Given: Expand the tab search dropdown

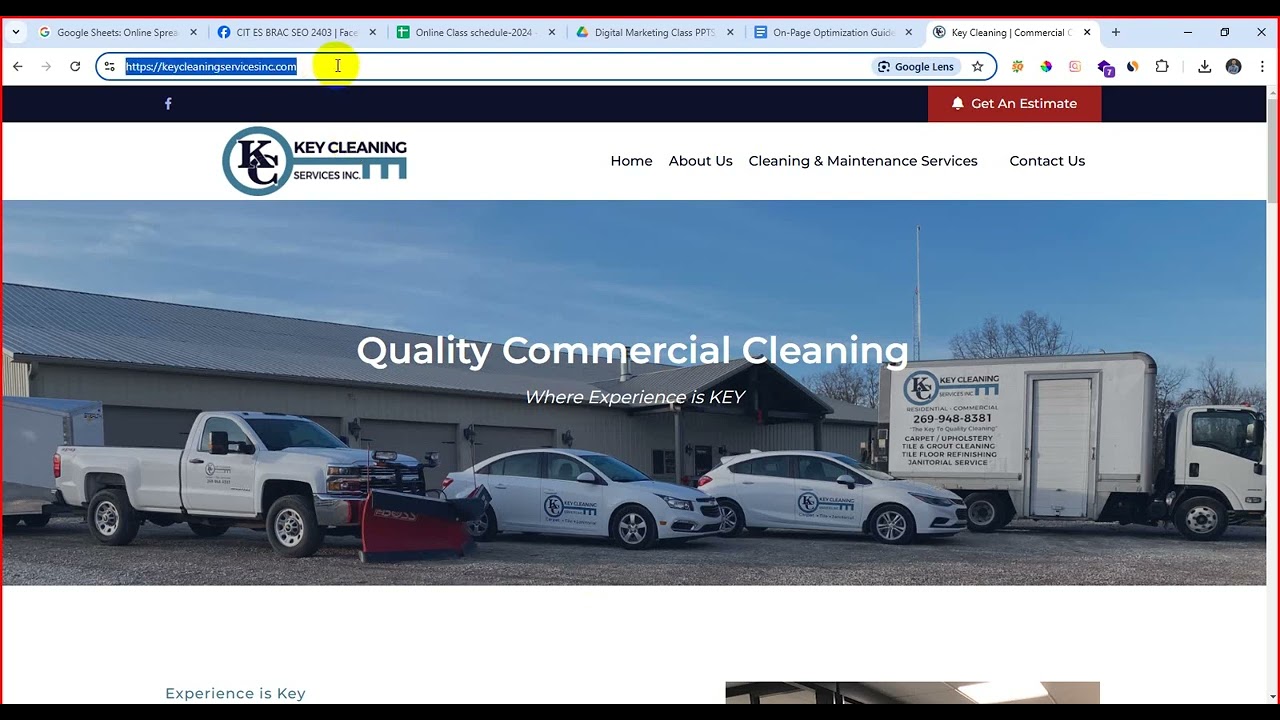Looking at the screenshot, I should 16,32.
